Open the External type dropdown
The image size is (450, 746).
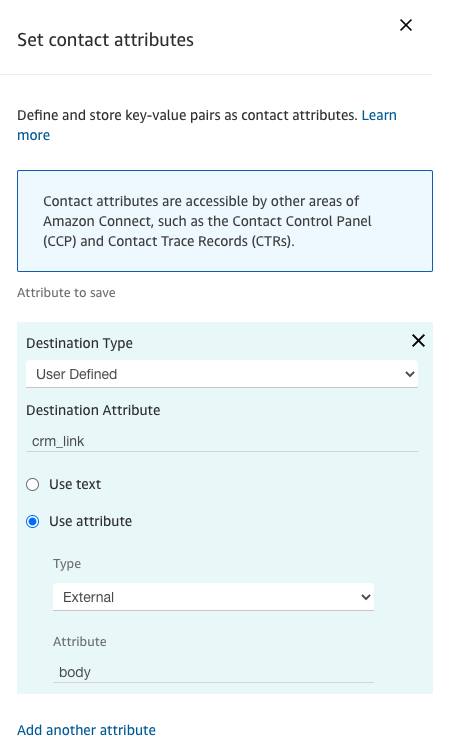(213, 597)
